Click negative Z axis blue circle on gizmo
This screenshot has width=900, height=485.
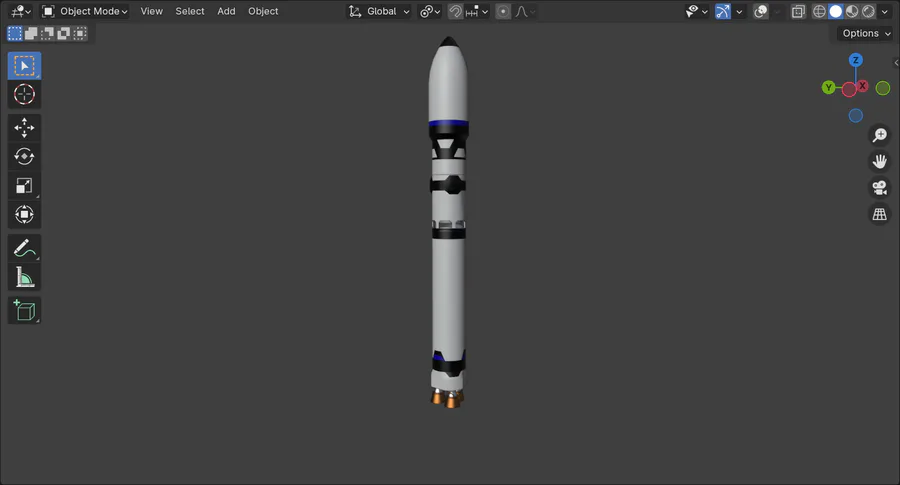coord(856,115)
